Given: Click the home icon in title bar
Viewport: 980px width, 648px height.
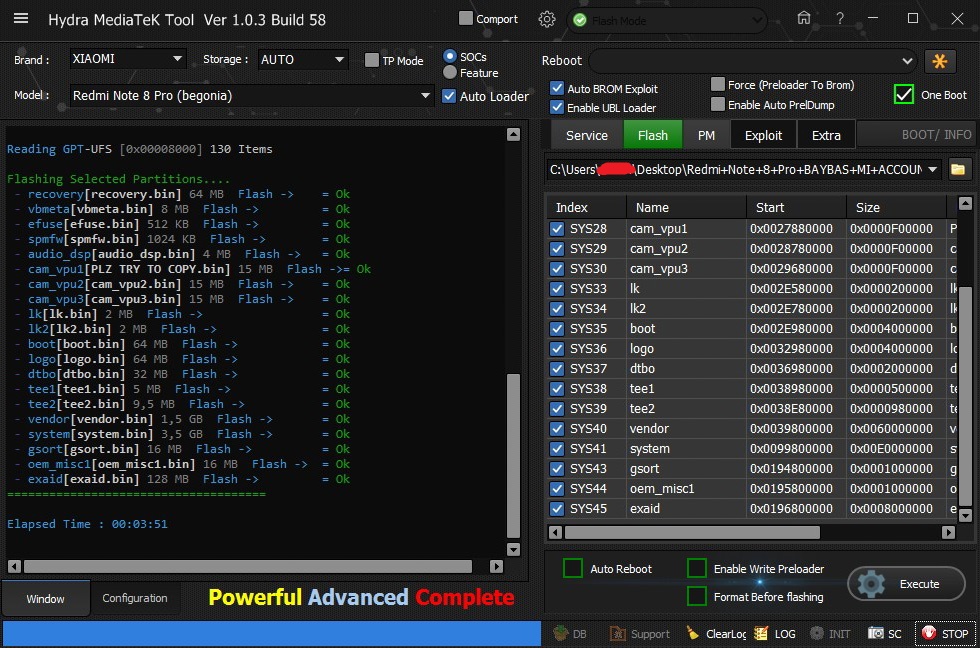Looking at the screenshot, I should tap(804, 19).
